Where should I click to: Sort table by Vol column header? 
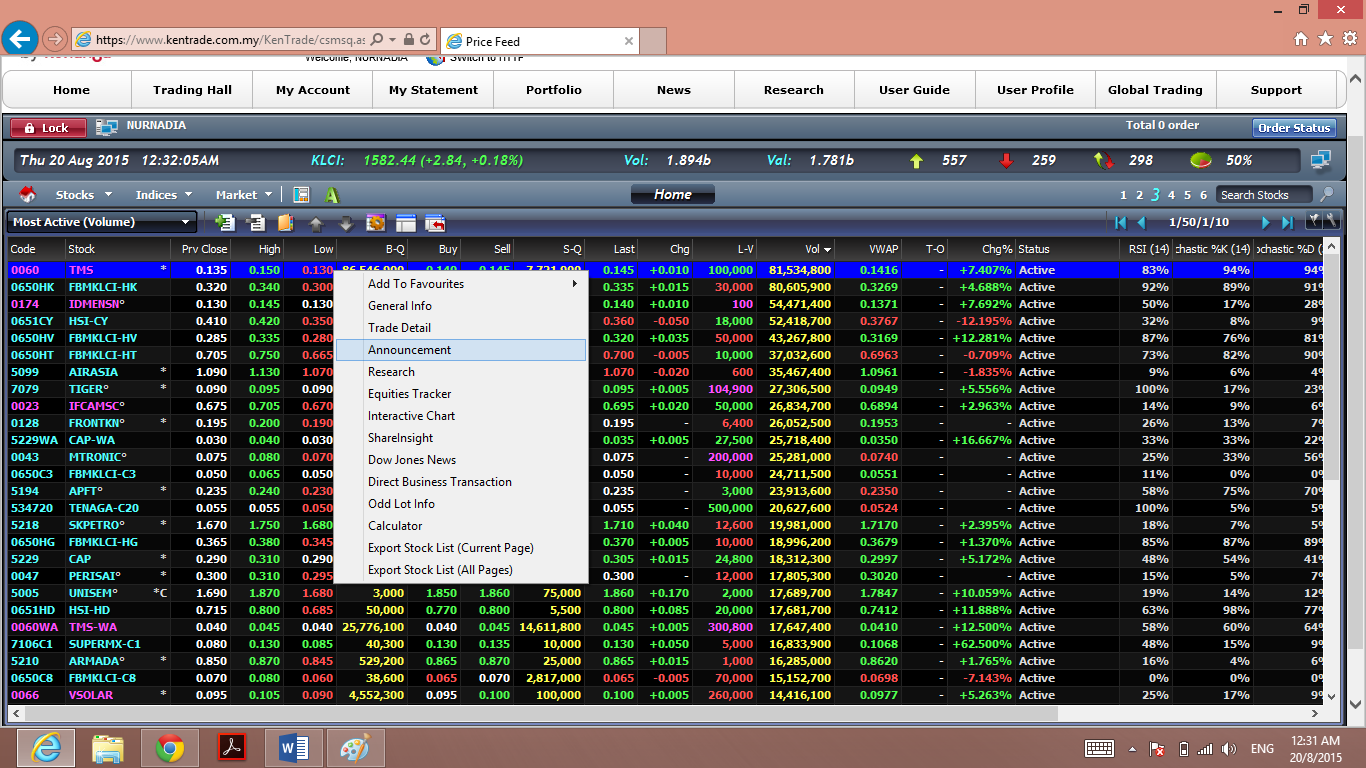(796, 249)
